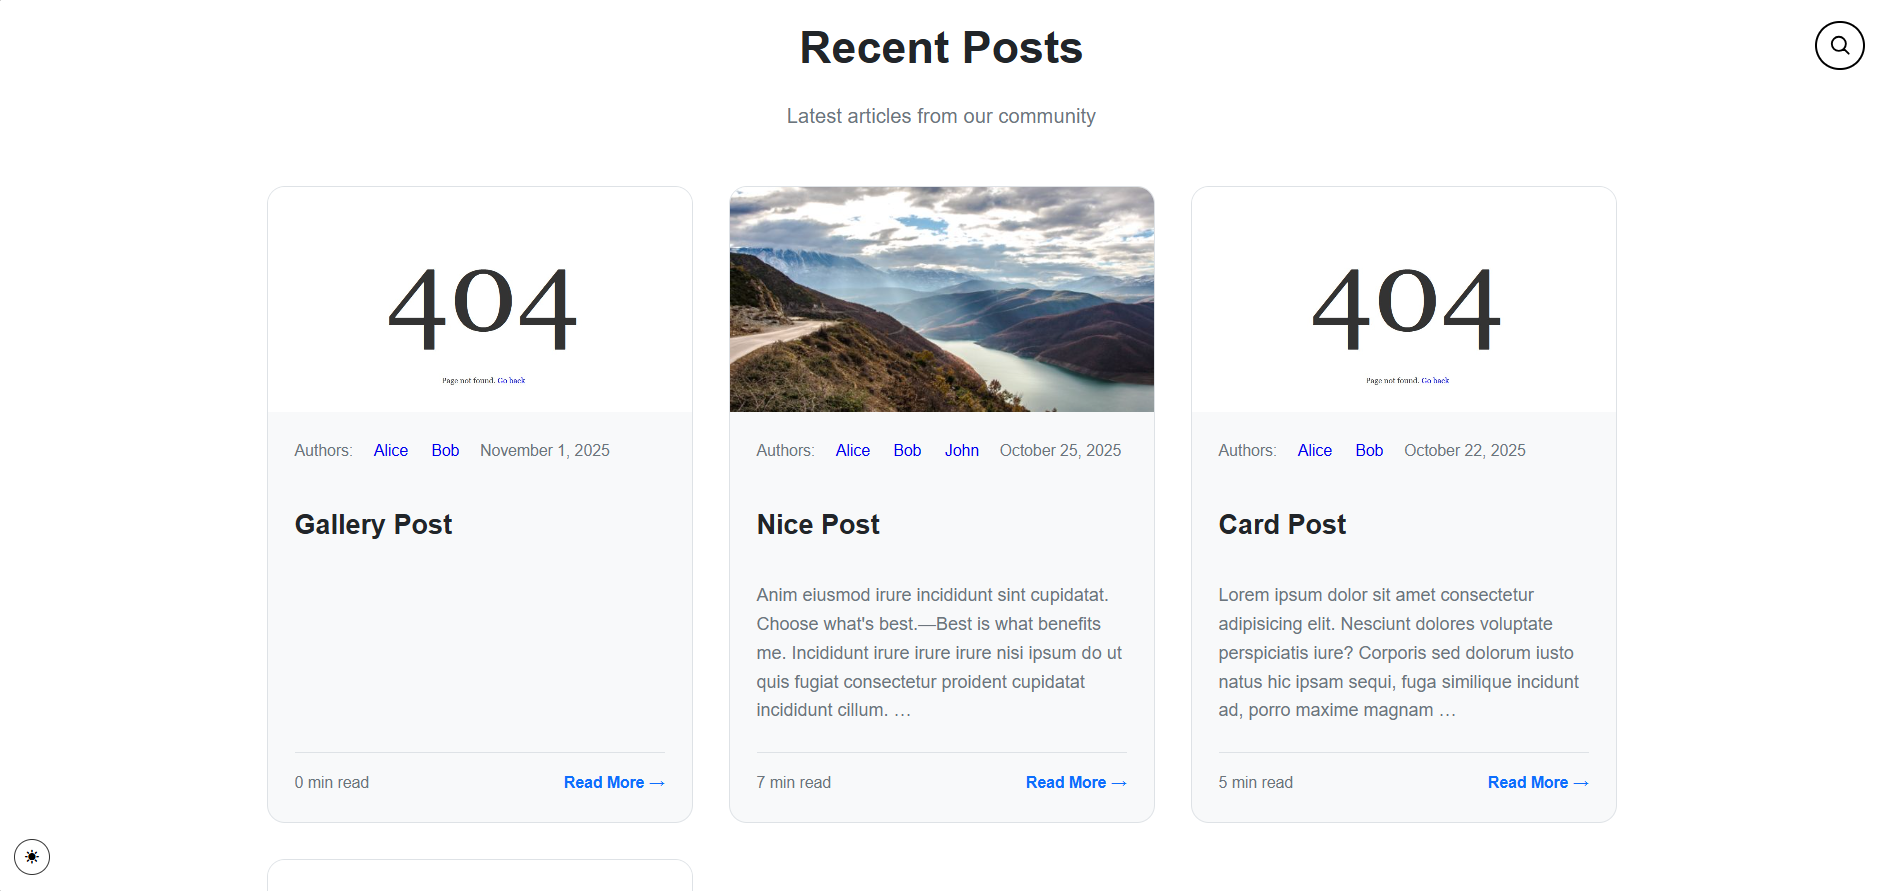Click Go back link in Gallery Post image
Viewport: 1884px width, 891px height.
511,381
